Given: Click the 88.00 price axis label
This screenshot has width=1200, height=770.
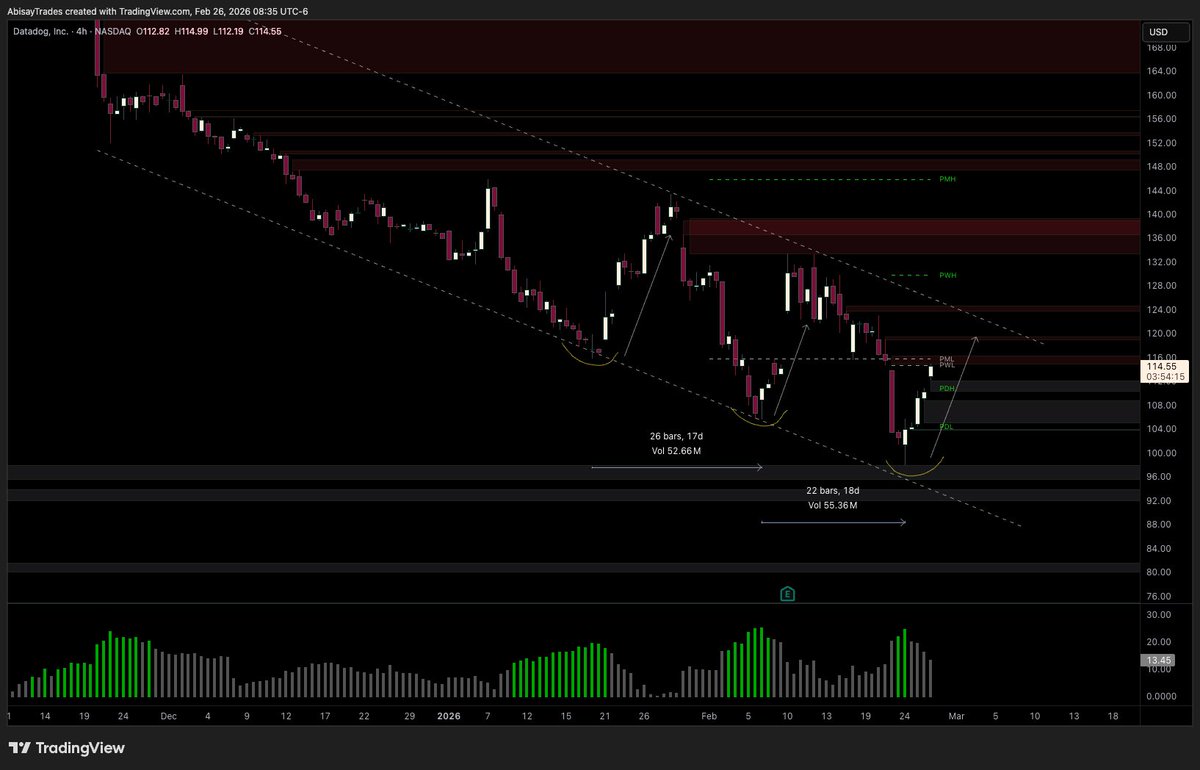Looking at the screenshot, I should click(1161, 525).
